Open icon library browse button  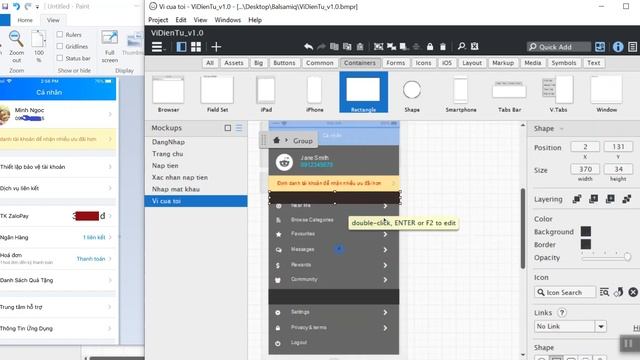click(x=604, y=292)
